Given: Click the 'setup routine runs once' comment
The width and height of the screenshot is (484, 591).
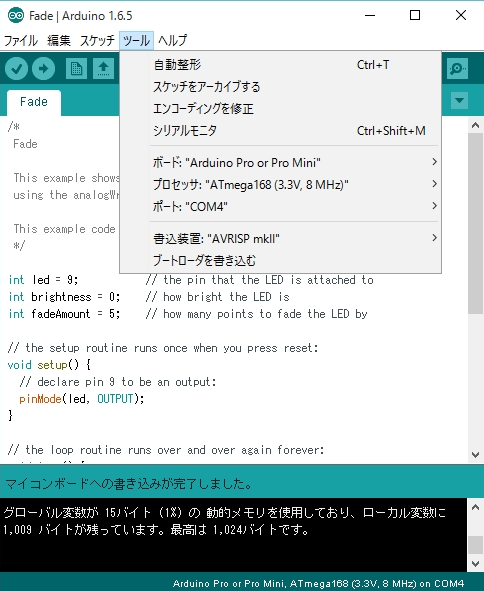Looking at the screenshot, I should (x=163, y=348).
